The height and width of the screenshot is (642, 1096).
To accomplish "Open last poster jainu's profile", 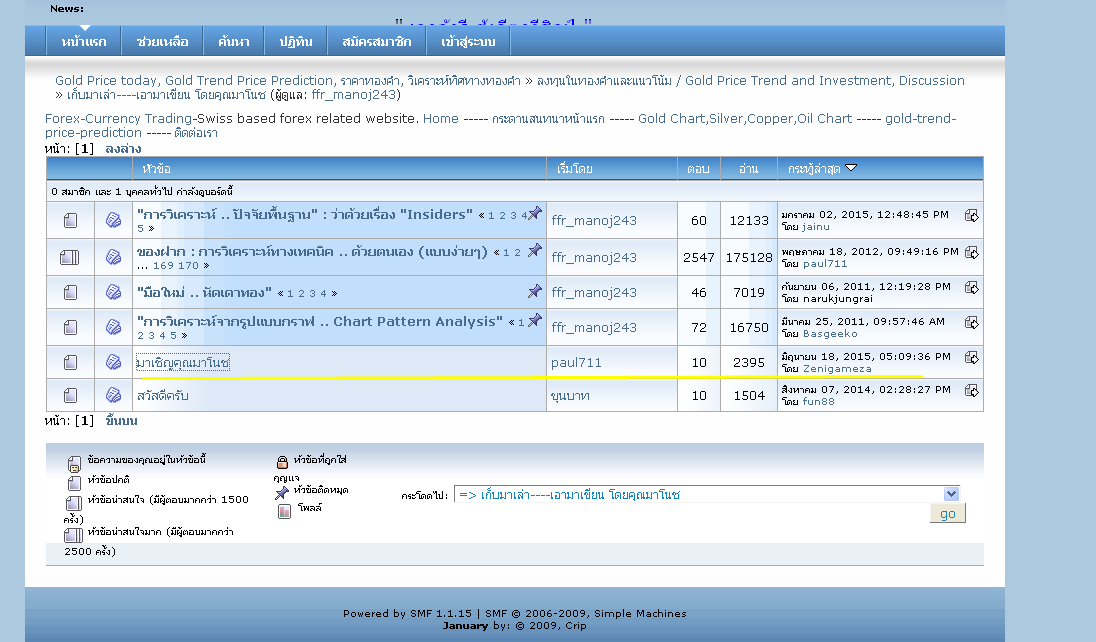I will point(816,227).
